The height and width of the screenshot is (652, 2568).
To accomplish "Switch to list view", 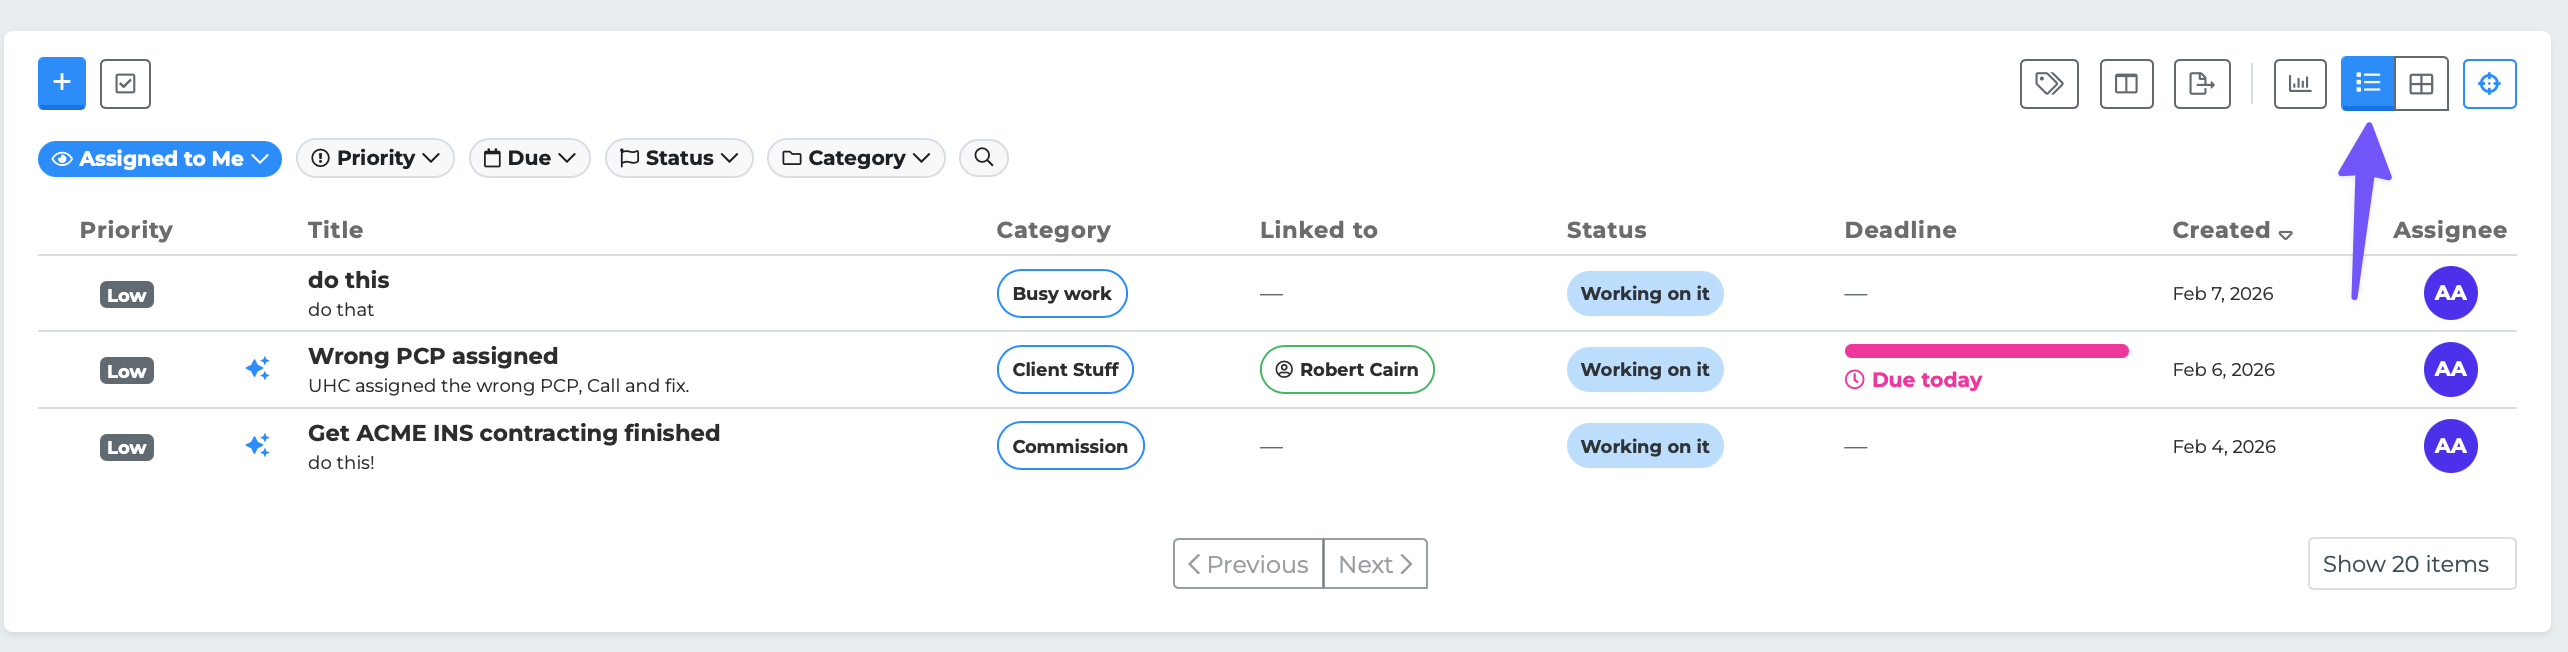I will point(2368,83).
